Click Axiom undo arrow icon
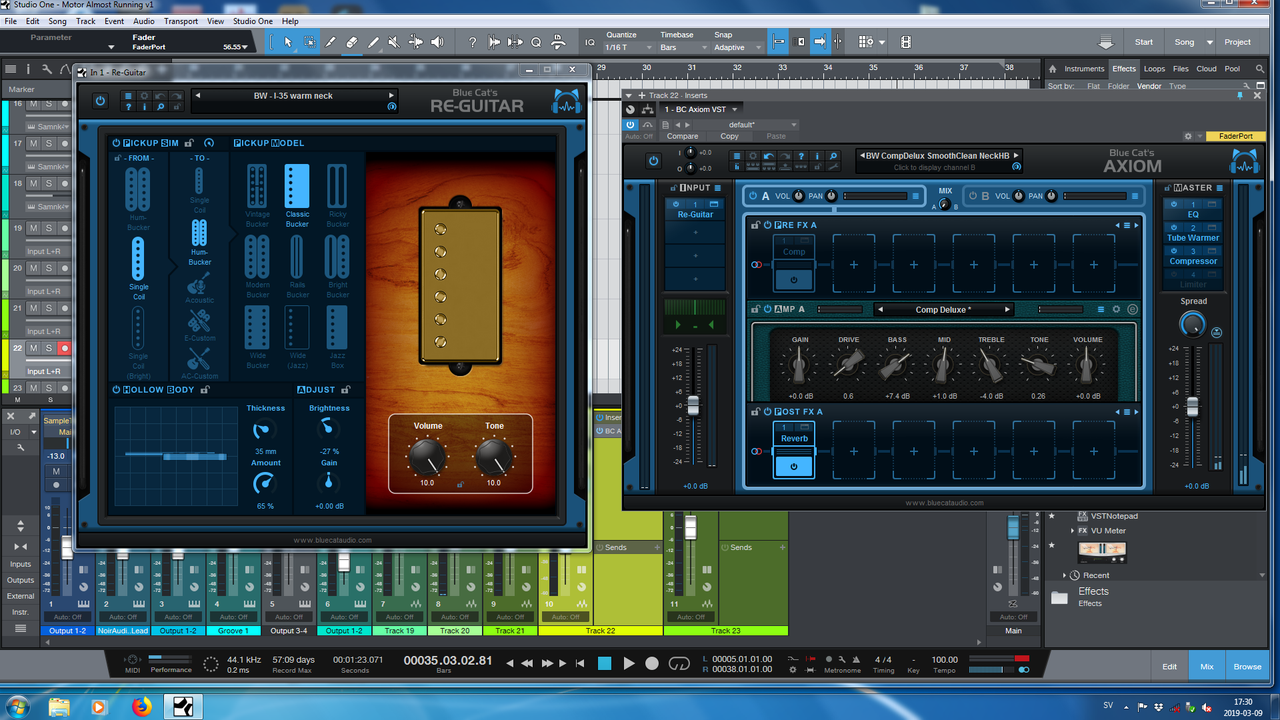1280x720 pixels. [x=768, y=156]
